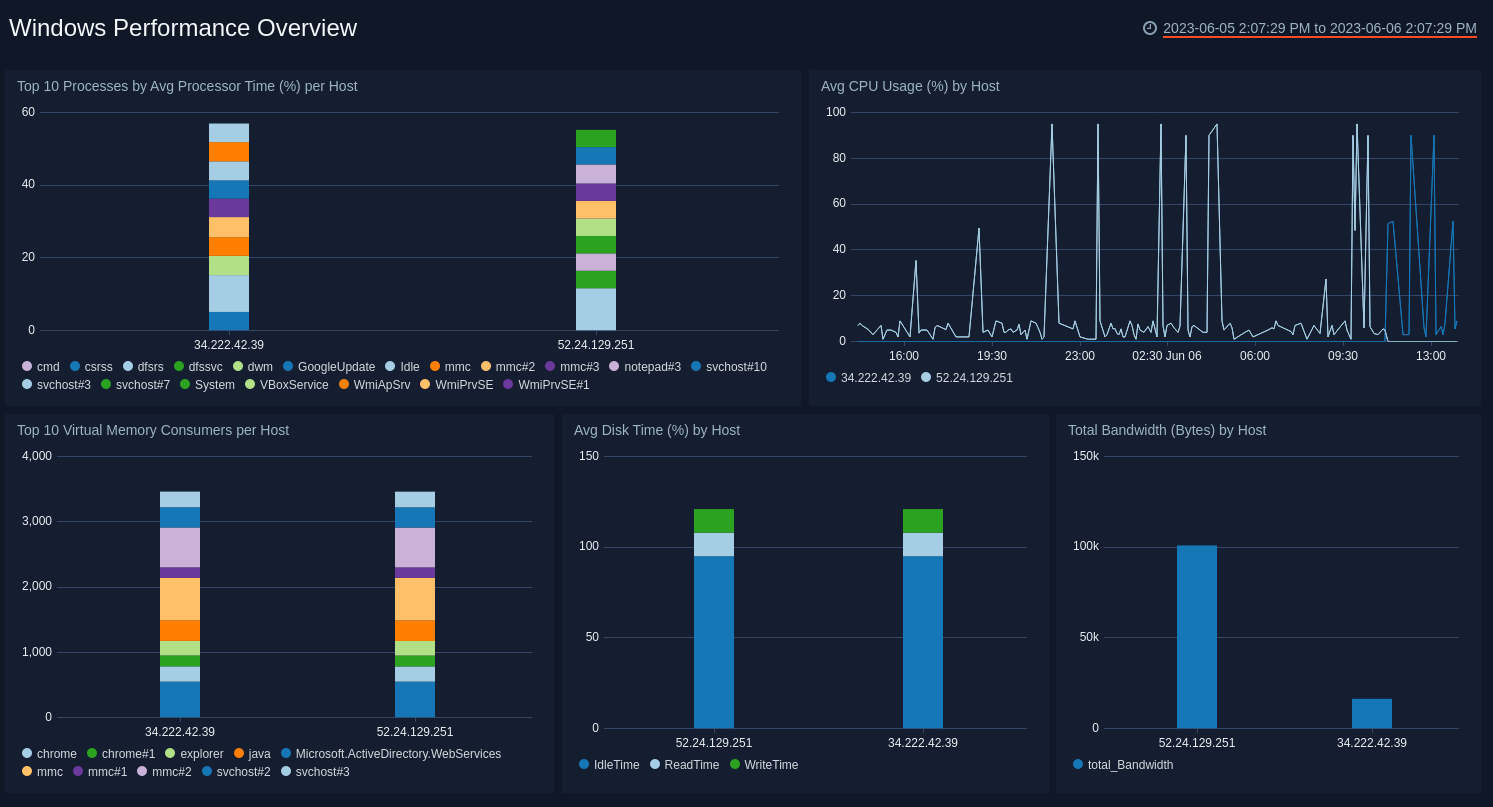The image size is (1493, 807).
Task: Toggle the dfssvc legend entry
Action: 198,367
